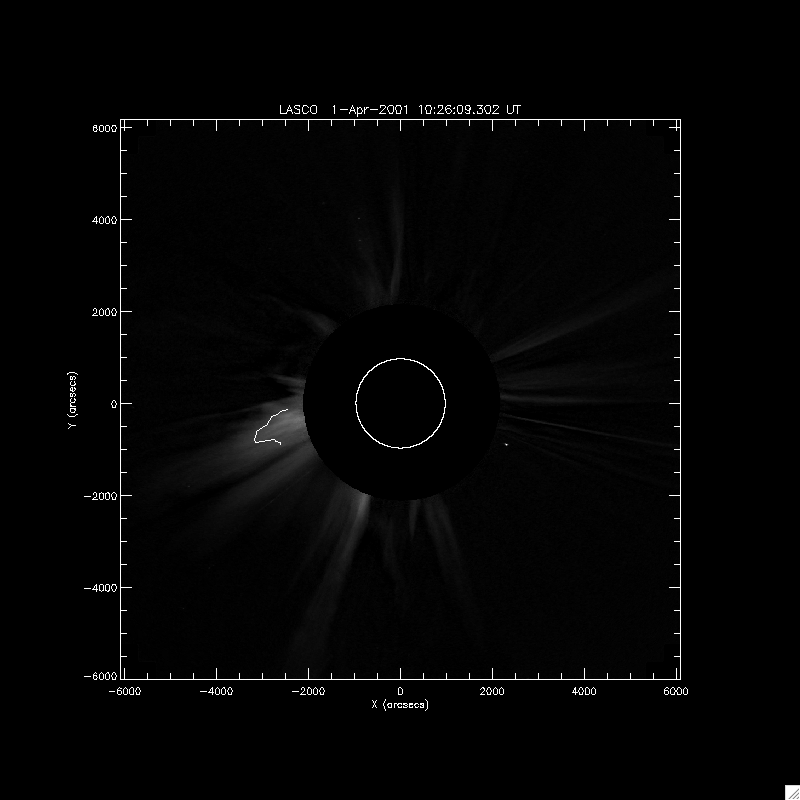This screenshot has width=800, height=800.
Task: Click the -4000 tick label on the Y axis
Action: click(x=103, y=587)
